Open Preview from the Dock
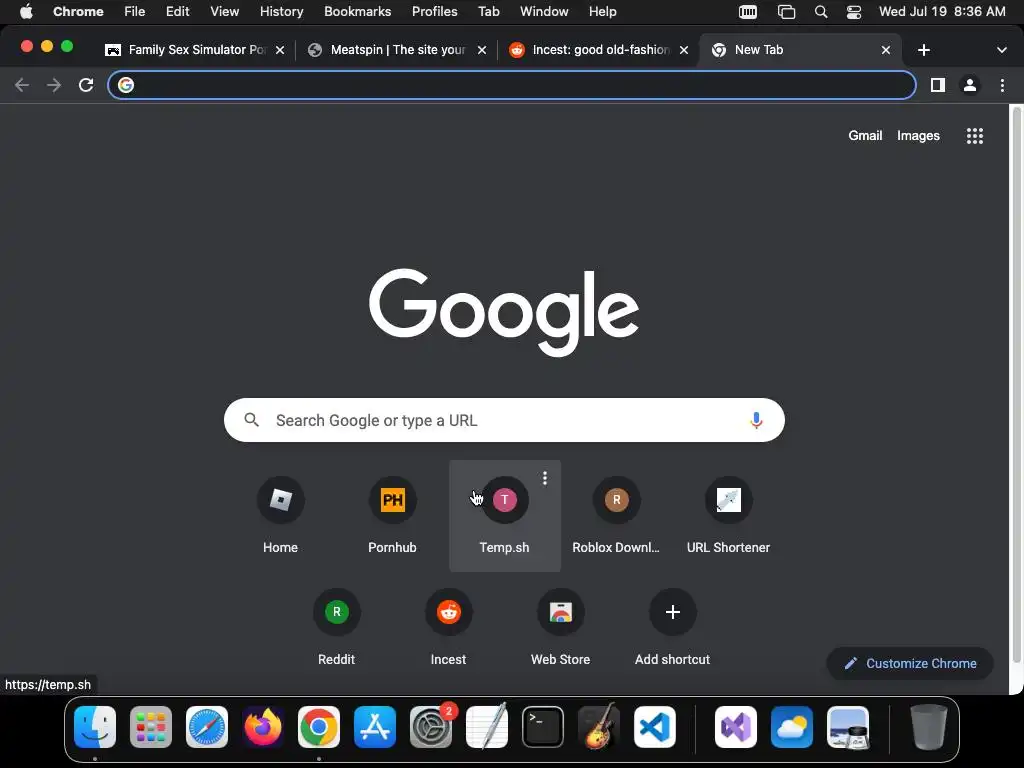The image size is (1024, 768). 848,727
